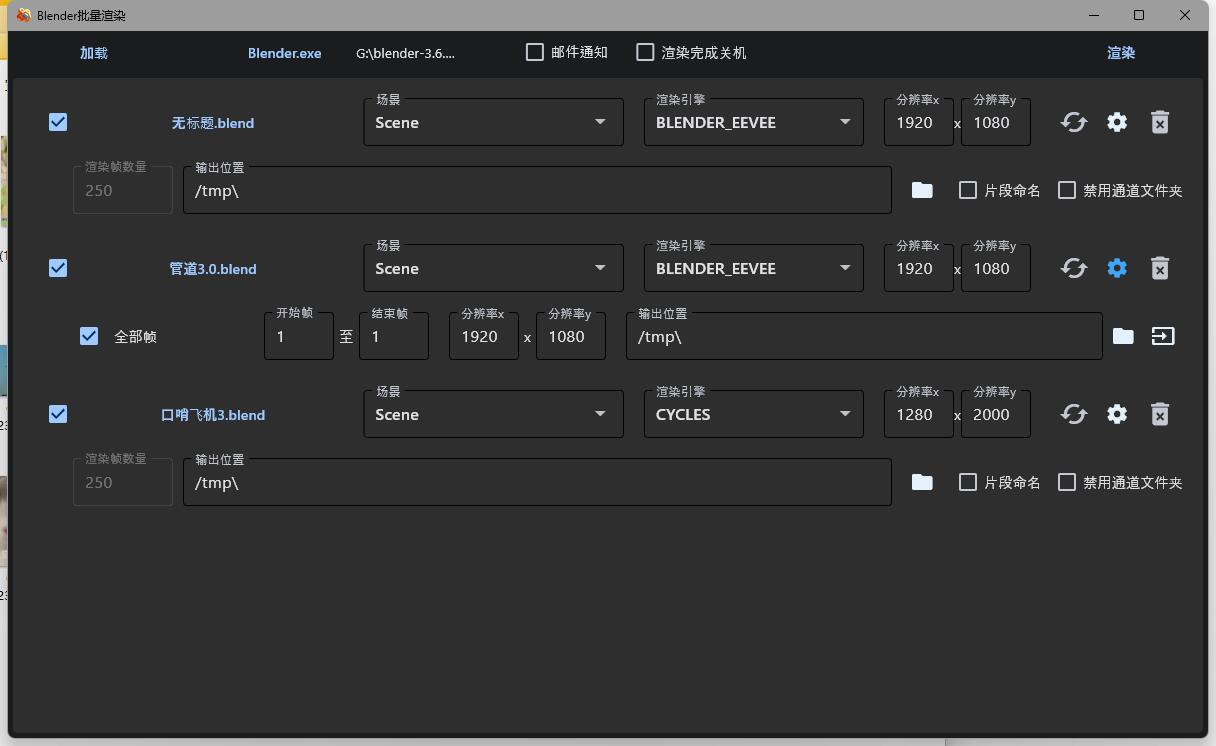This screenshot has height=746, width=1216.
Task: Click 分辨率x field in 全部帧 row
Action: (484, 336)
